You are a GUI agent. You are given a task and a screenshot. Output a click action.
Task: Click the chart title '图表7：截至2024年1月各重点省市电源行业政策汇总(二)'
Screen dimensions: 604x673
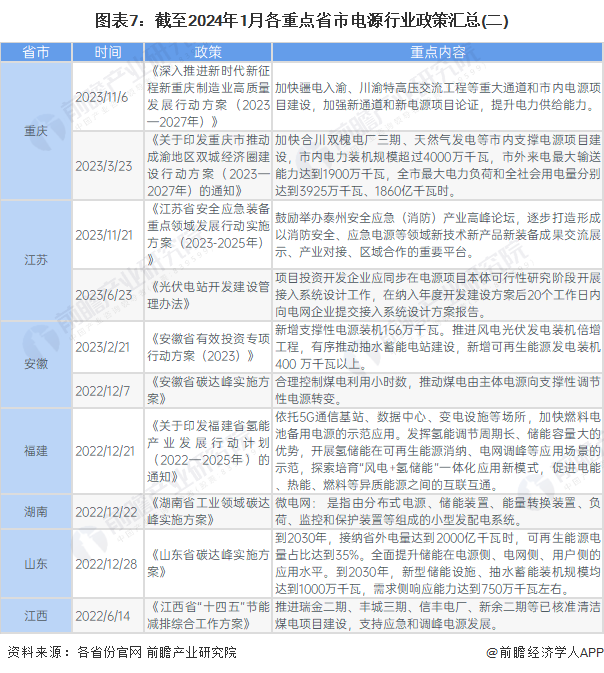301,21
